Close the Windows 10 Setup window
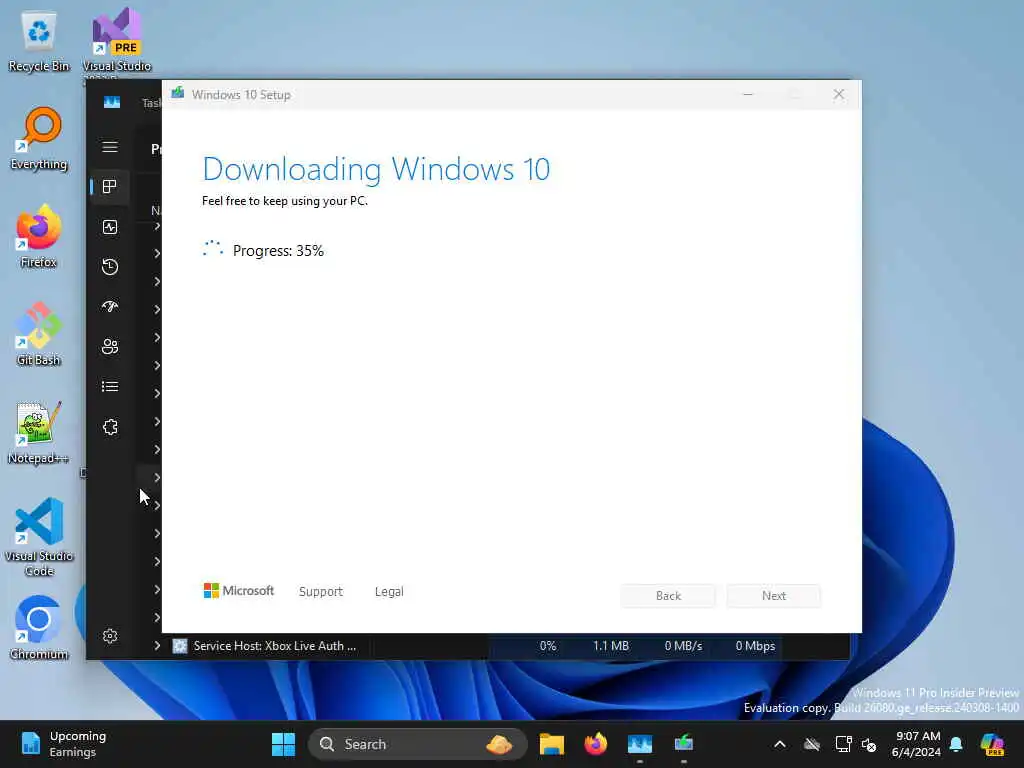 click(x=839, y=94)
